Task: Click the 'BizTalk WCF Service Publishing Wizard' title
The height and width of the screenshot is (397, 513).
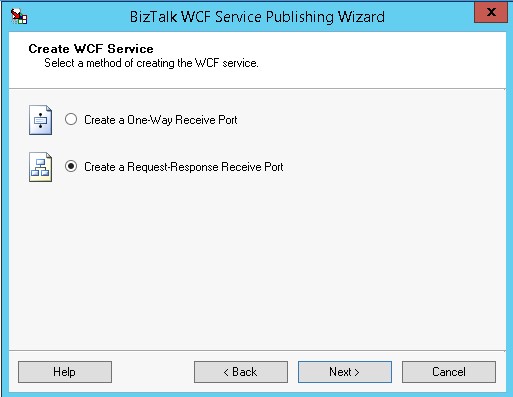Action: (257, 17)
